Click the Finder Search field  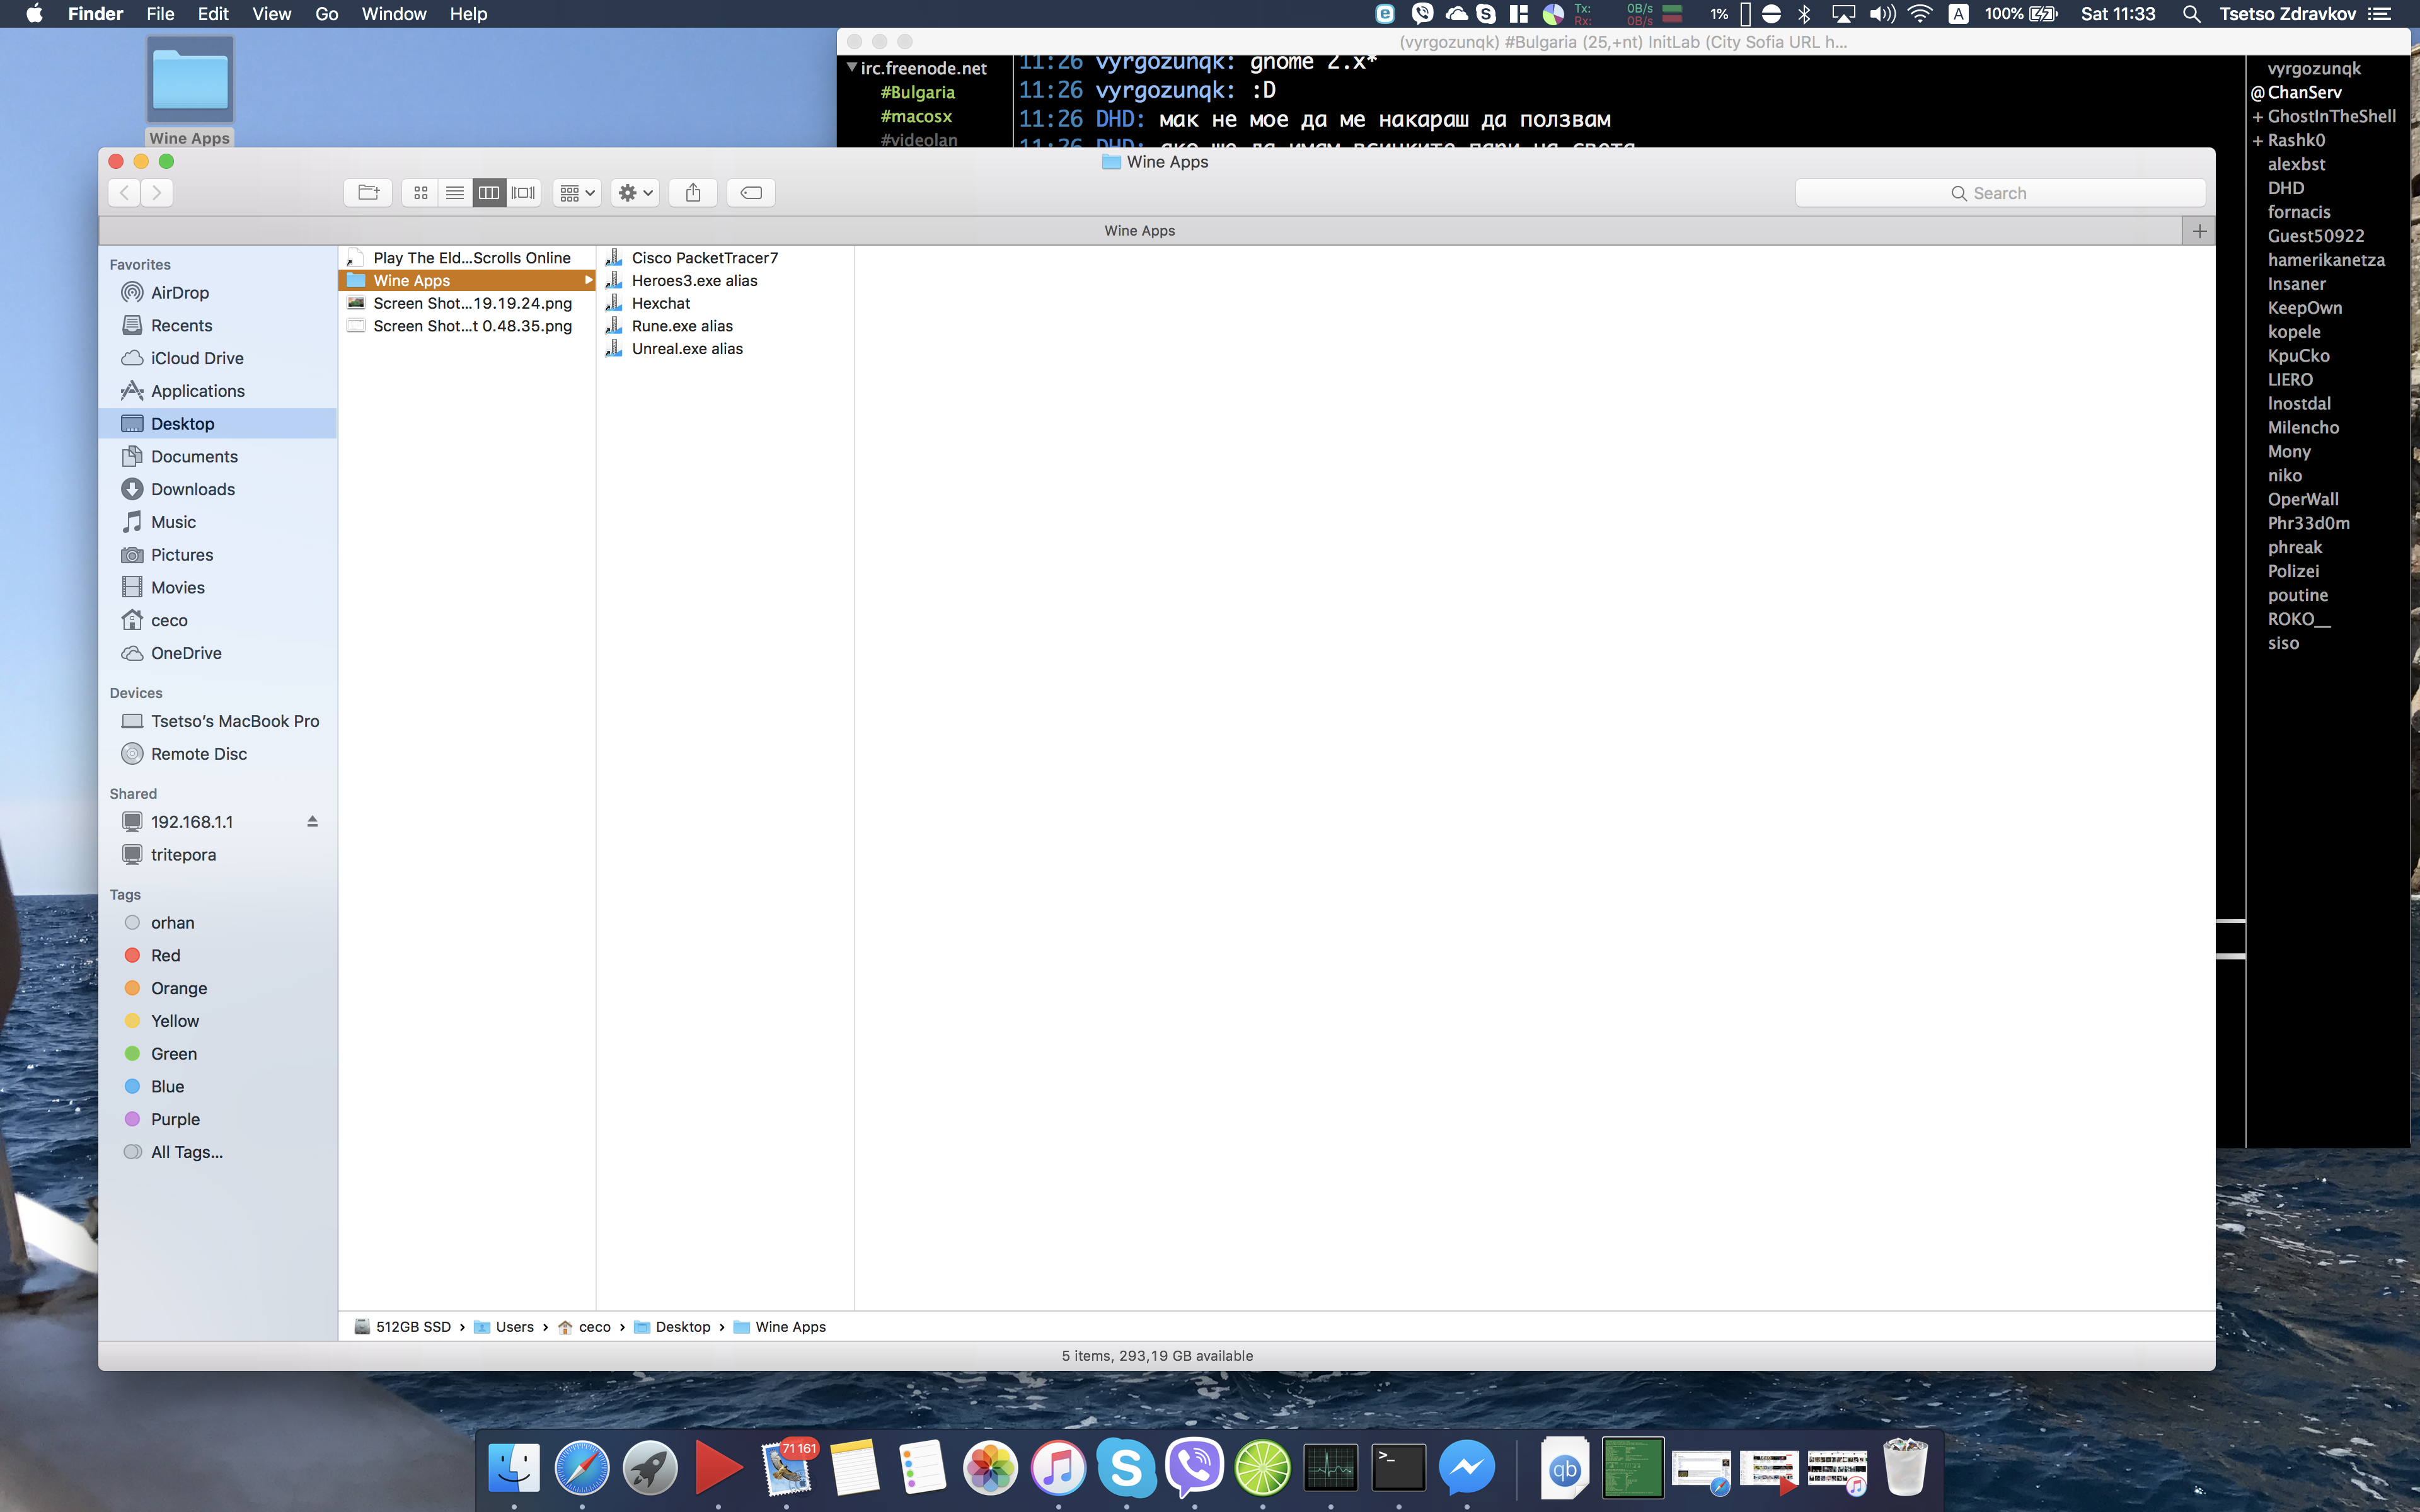2000,193
